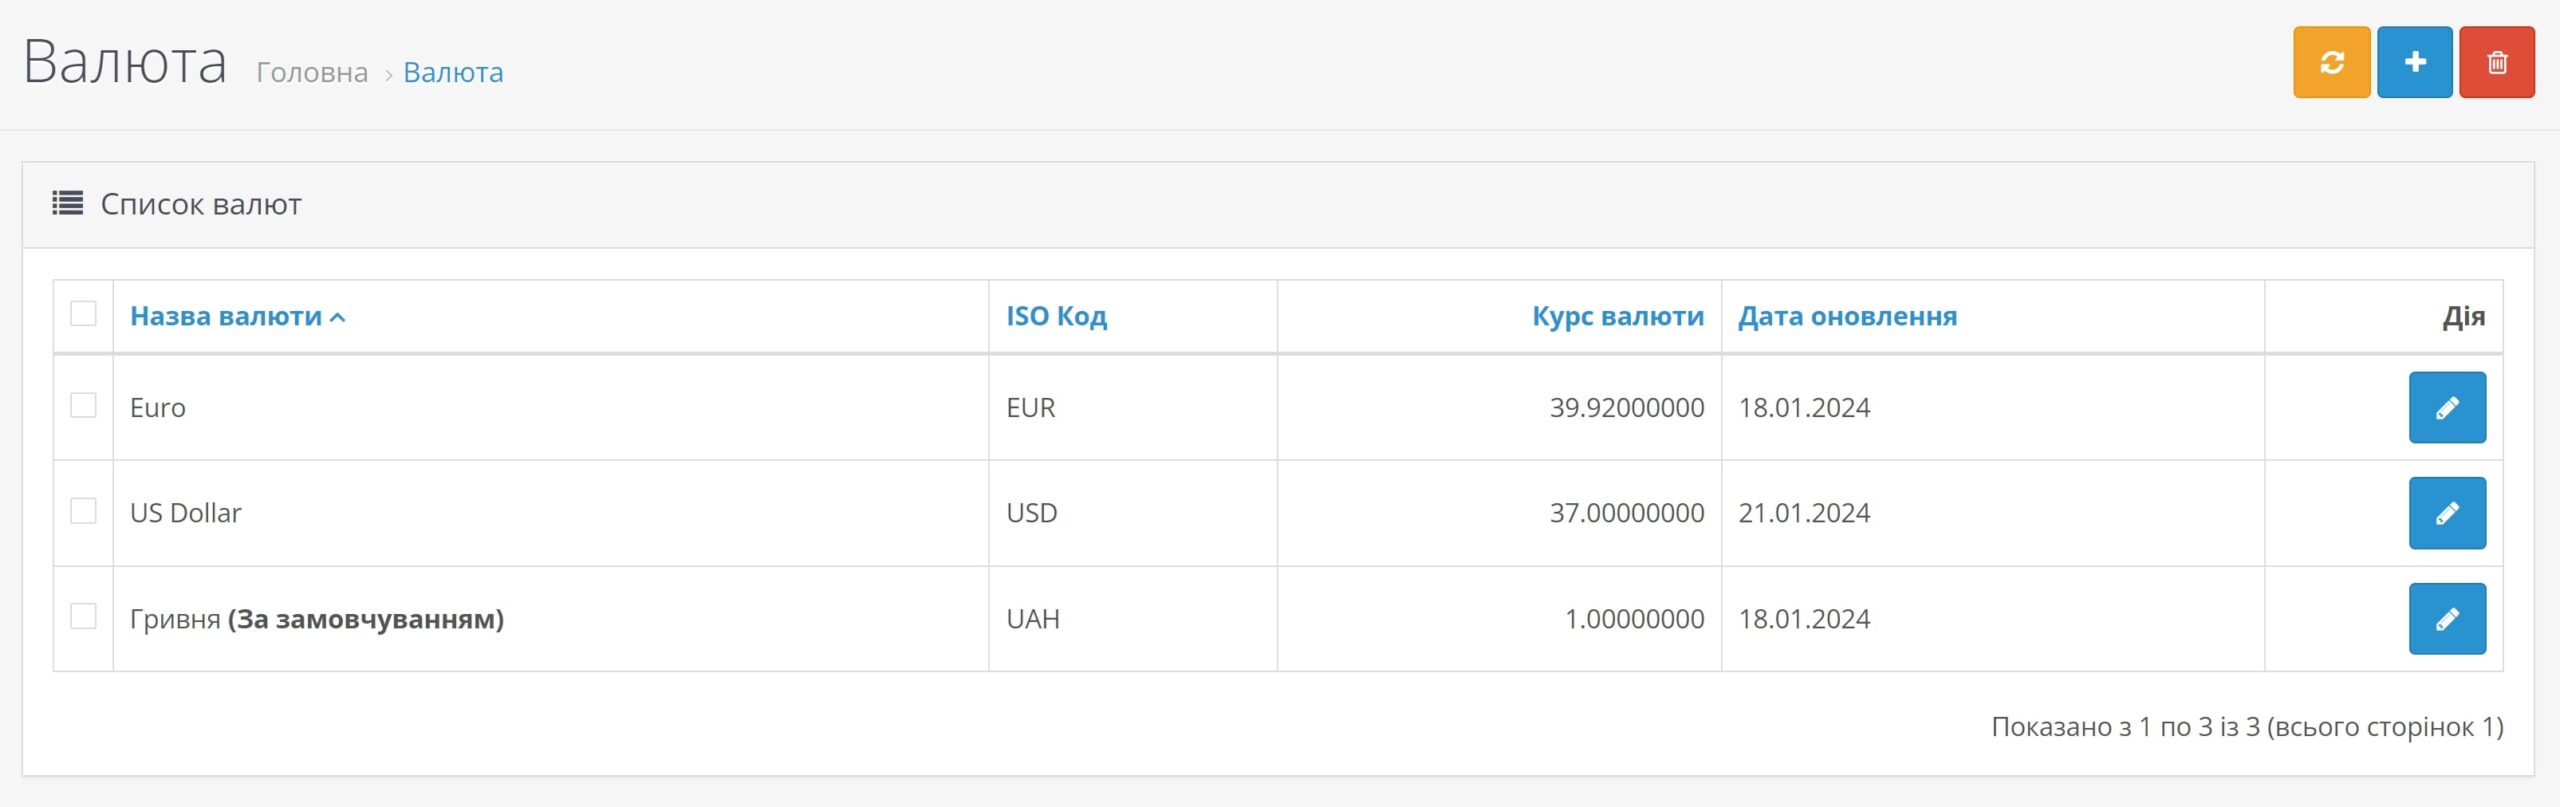2560x807 pixels.
Task: Click the Euro currency name cell
Action: (158, 408)
